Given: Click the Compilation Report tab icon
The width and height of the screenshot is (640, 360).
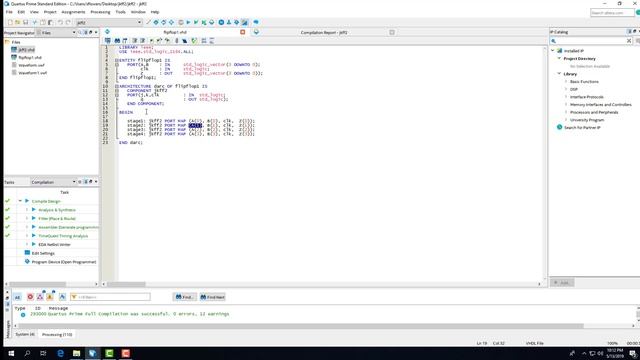Looking at the screenshot, I should pos(256,32).
